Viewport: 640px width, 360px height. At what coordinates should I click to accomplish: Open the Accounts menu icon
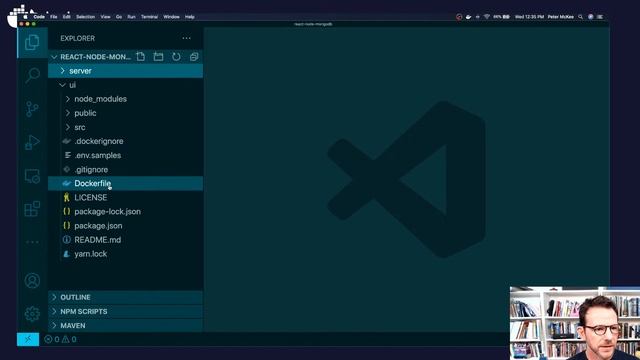pyautogui.click(x=32, y=281)
